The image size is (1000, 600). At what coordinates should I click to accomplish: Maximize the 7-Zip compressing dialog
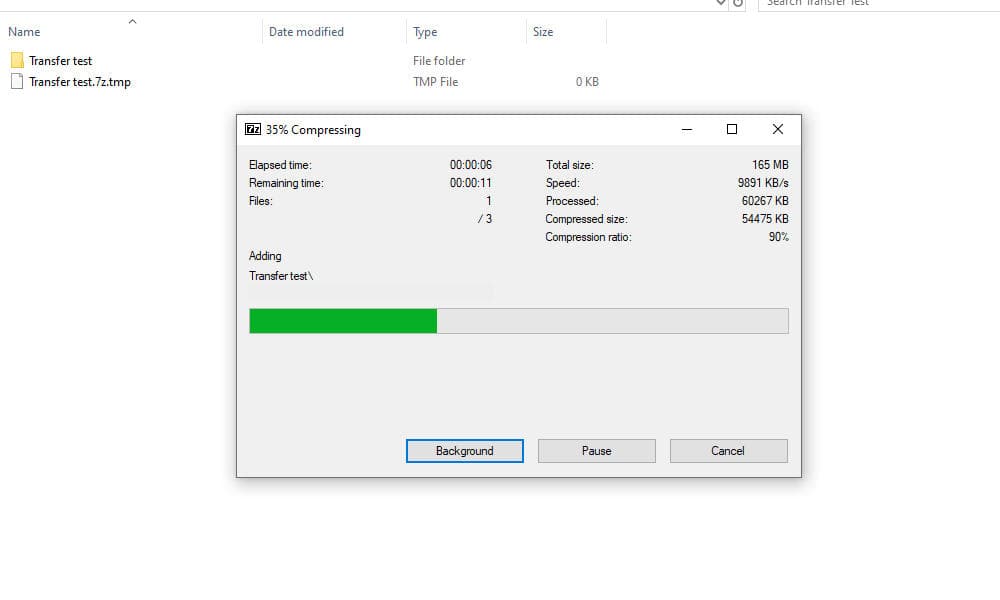point(732,129)
